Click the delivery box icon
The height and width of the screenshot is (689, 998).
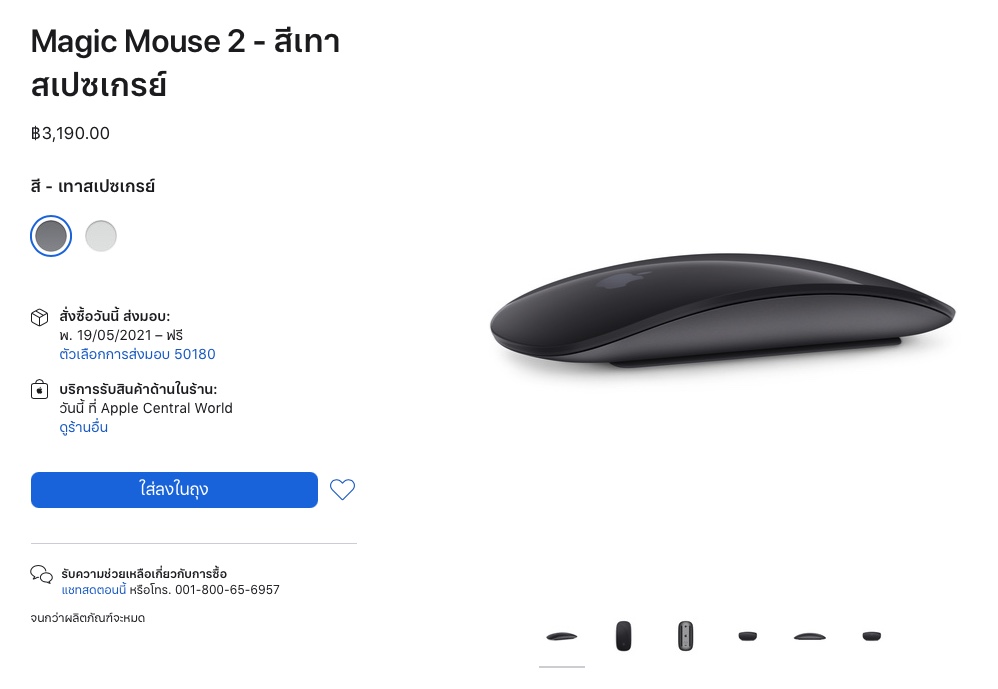tap(39, 317)
